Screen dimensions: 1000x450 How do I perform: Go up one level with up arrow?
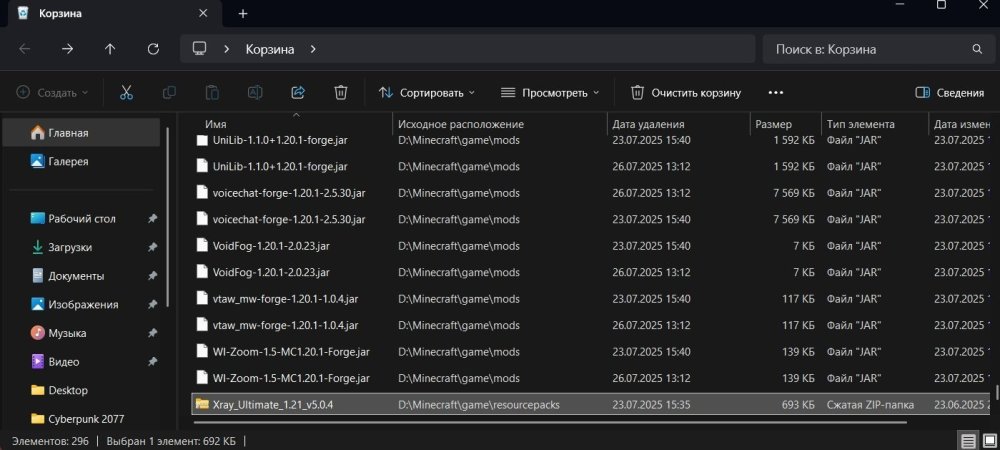click(x=110, y=49)
